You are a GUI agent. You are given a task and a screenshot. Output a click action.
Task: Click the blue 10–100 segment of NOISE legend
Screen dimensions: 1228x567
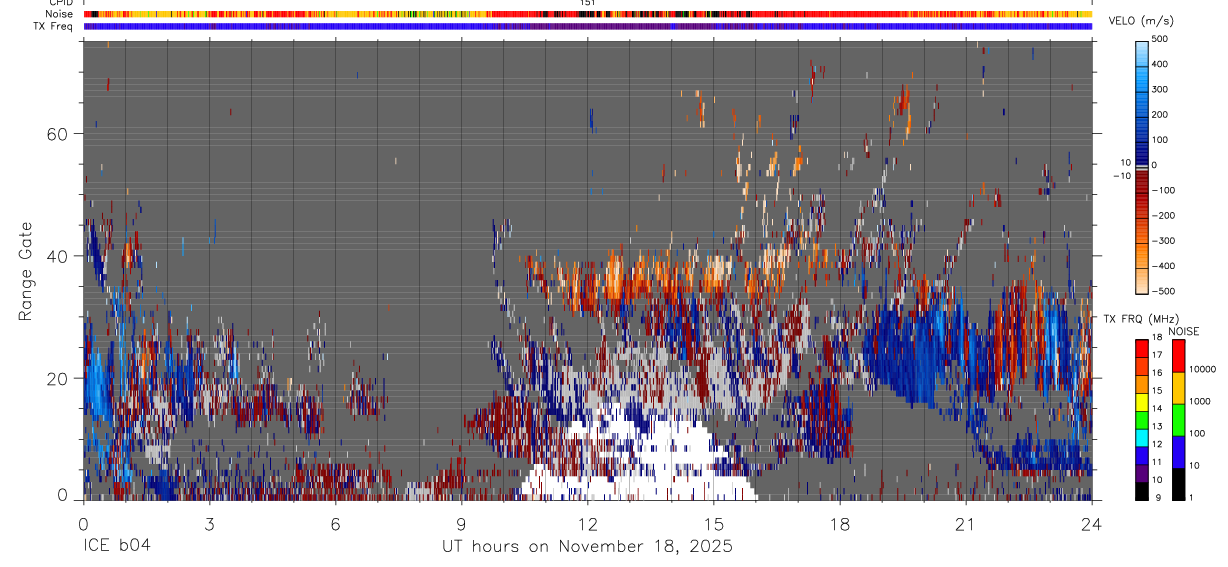1179,452
